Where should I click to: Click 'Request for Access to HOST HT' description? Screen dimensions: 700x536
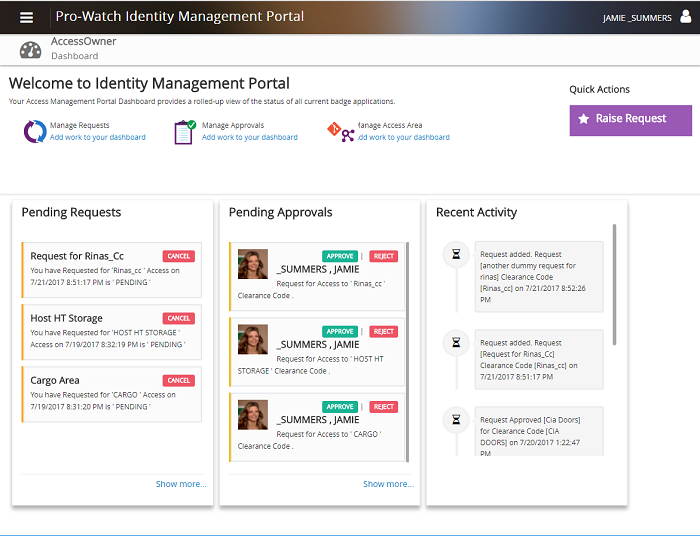[x=311, y=365]
